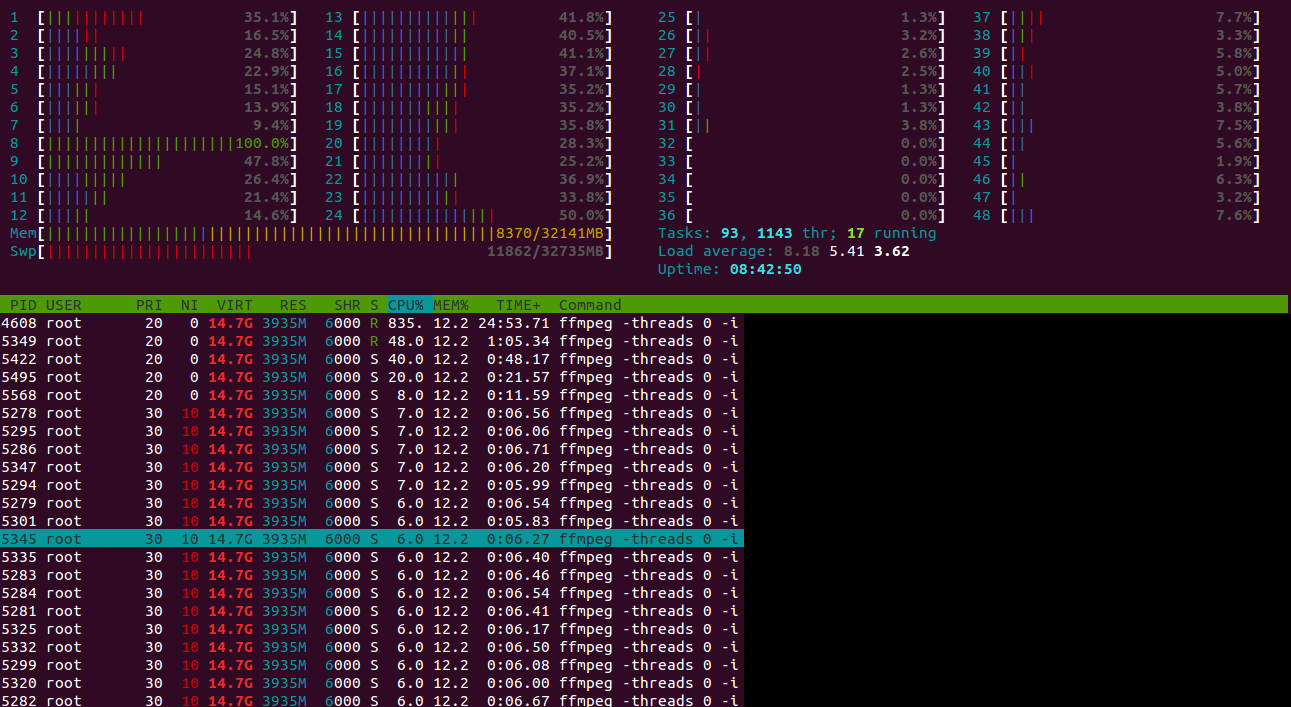The width and height of the screenshot is (1291, 707).
Task: Click the RES column header
Action: [293, 305]
